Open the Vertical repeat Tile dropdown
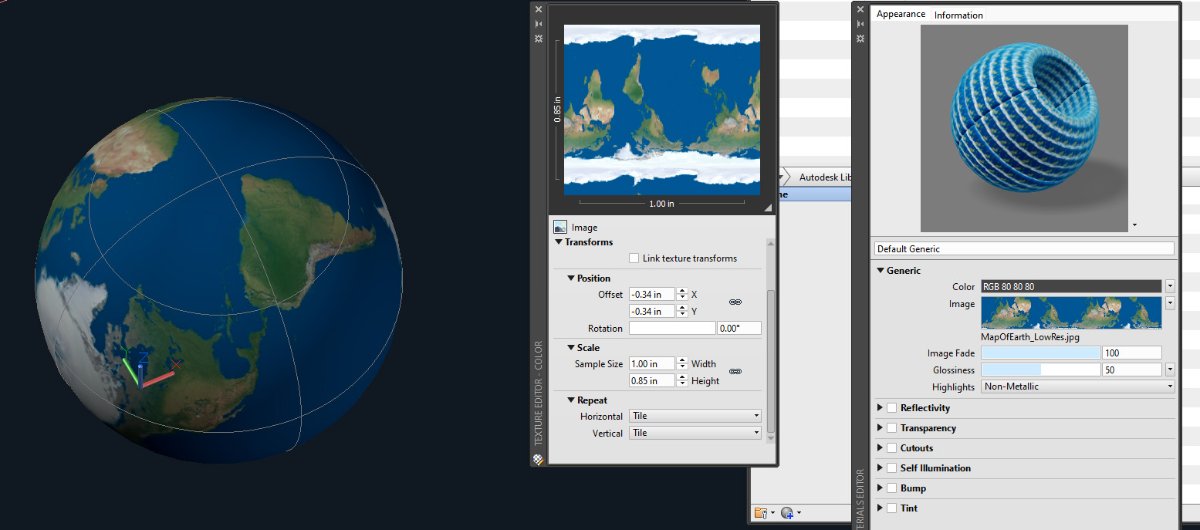 [x=695, y=433]
